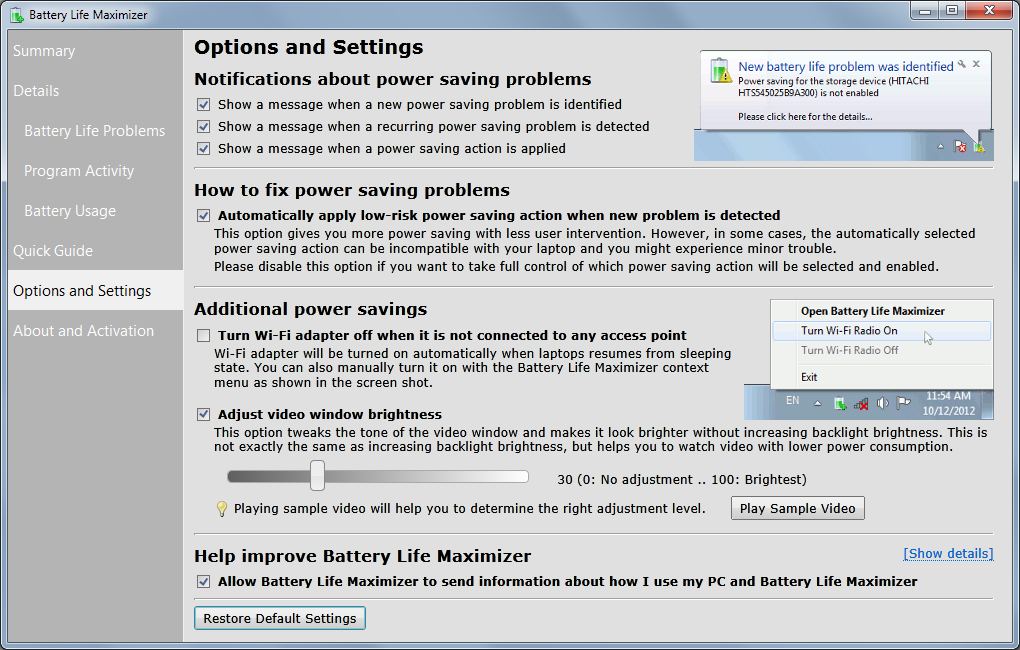Select Options and Settings in sidebar

point(96,290)
